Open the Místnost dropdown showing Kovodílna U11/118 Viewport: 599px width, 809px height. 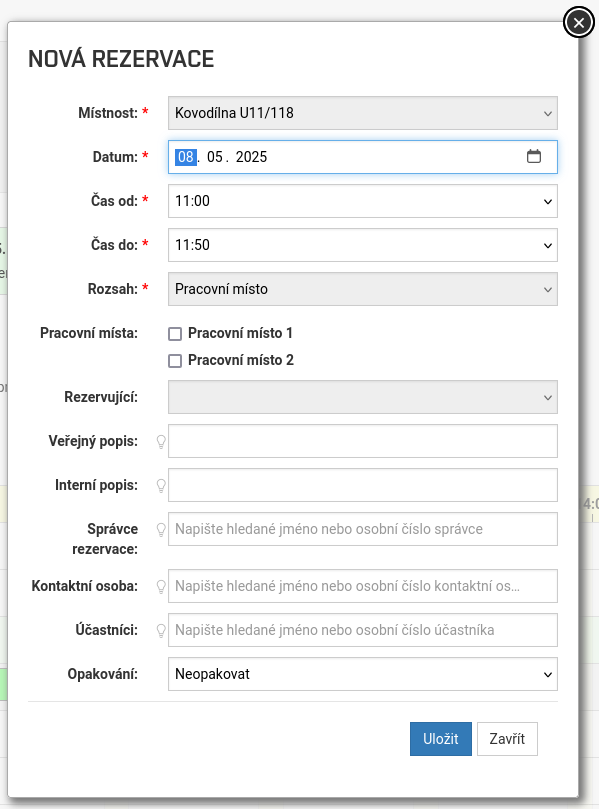(x=363, y=113)
